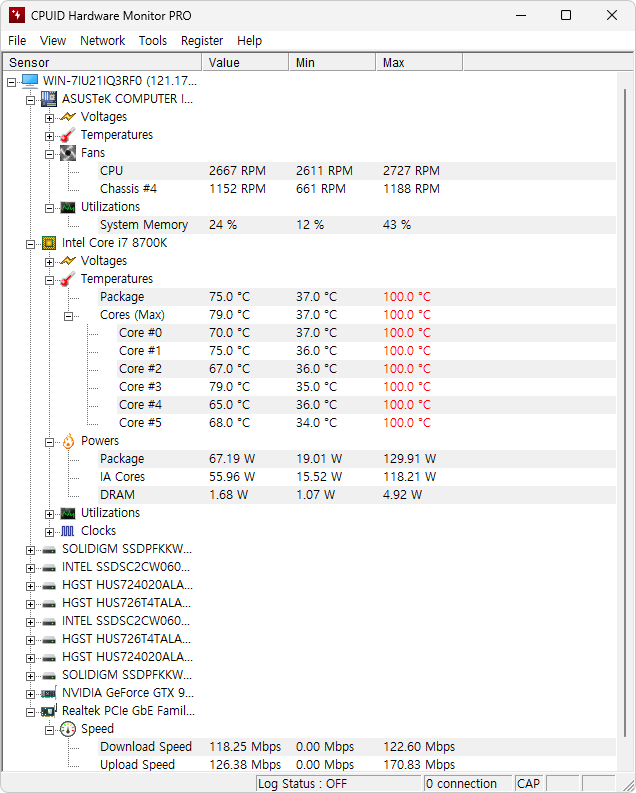Click the '0 connection' status panel
This screenshot has height=793, width=636.
[x=468, y=783]
